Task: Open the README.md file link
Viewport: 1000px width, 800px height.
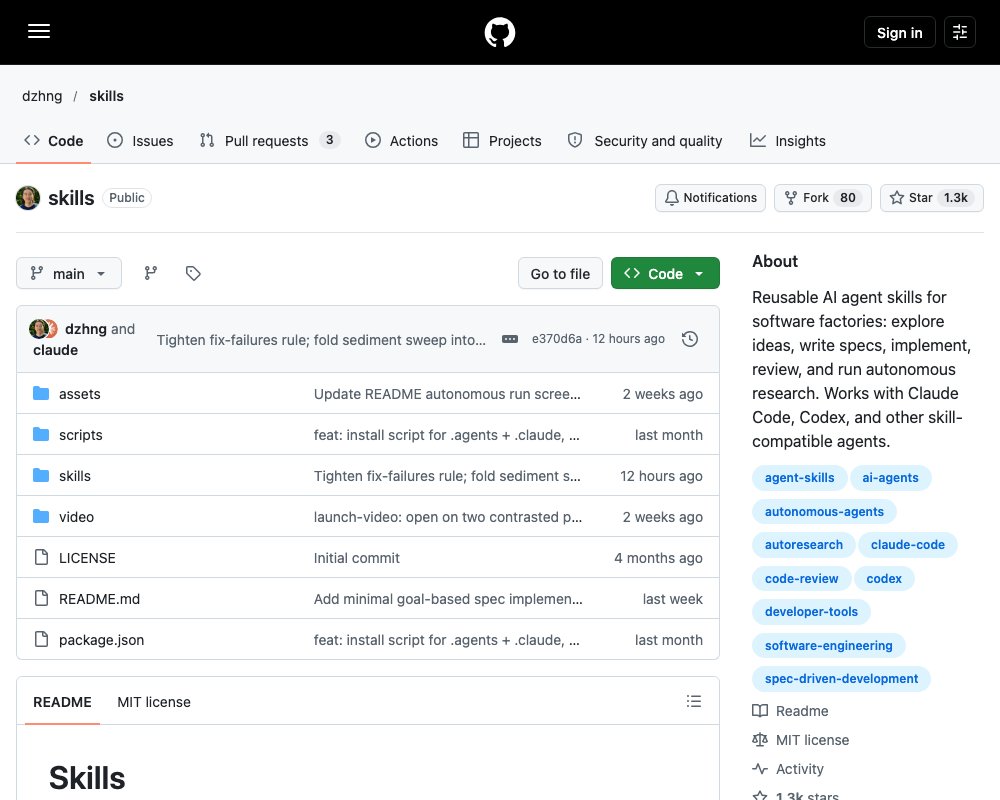Action: point(99,599)
